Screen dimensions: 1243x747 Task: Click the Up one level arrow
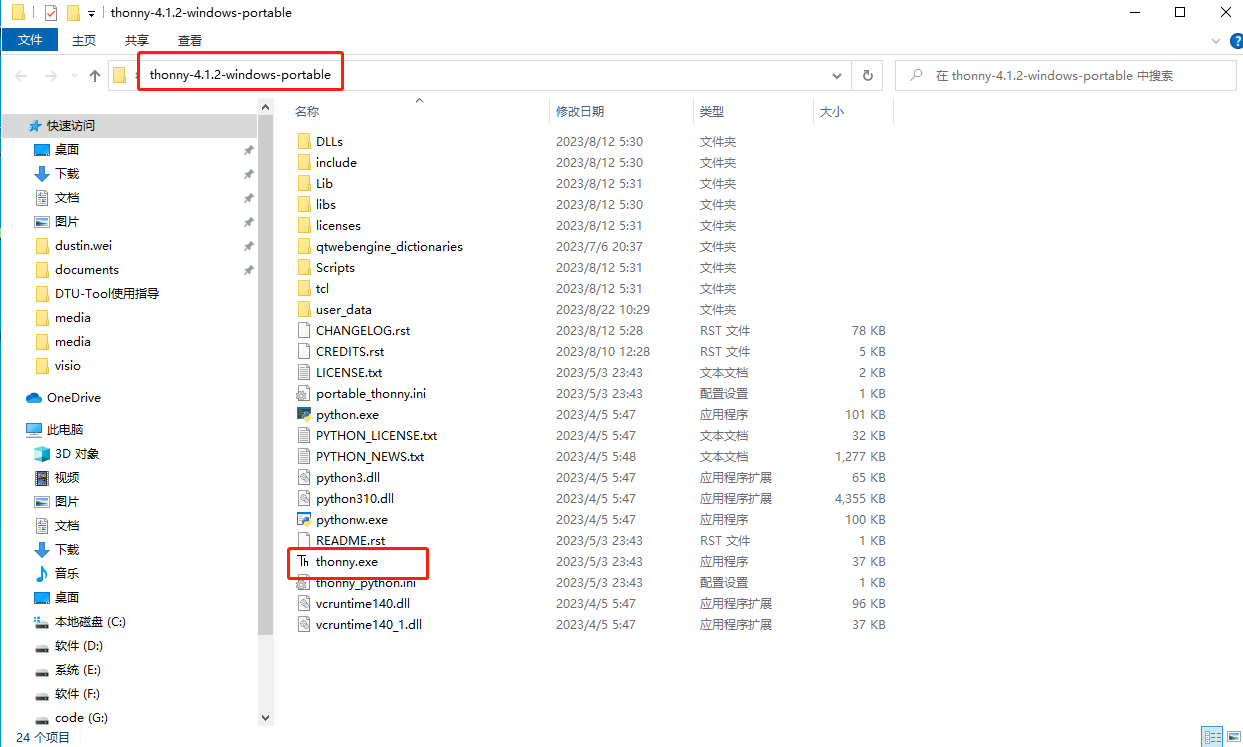coord(95,75)
